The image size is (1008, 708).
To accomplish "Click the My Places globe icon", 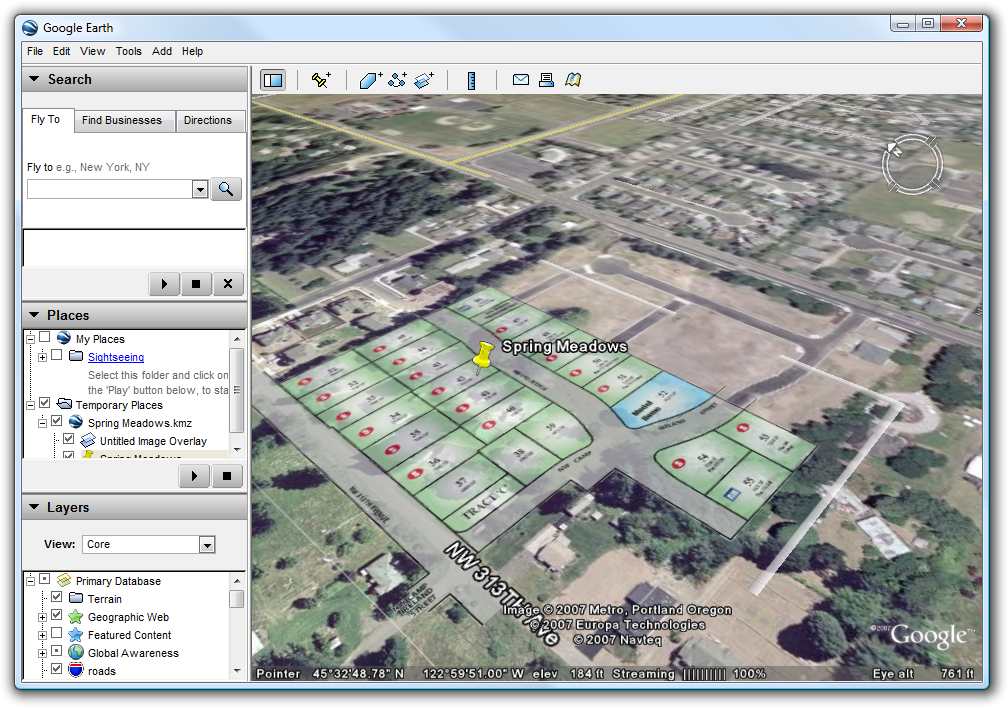I will tap(64, 338).
